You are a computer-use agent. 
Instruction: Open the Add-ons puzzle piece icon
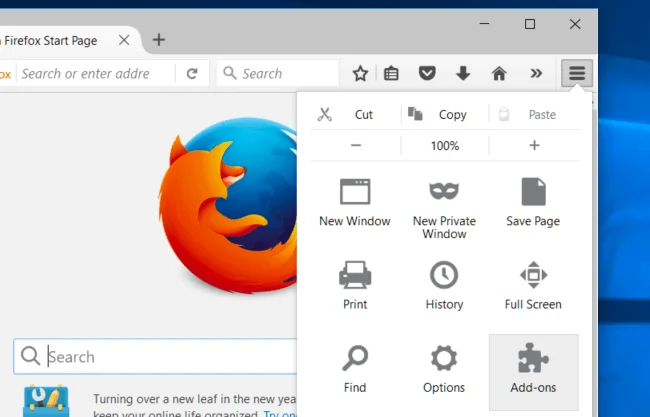(x=533, y=359)
